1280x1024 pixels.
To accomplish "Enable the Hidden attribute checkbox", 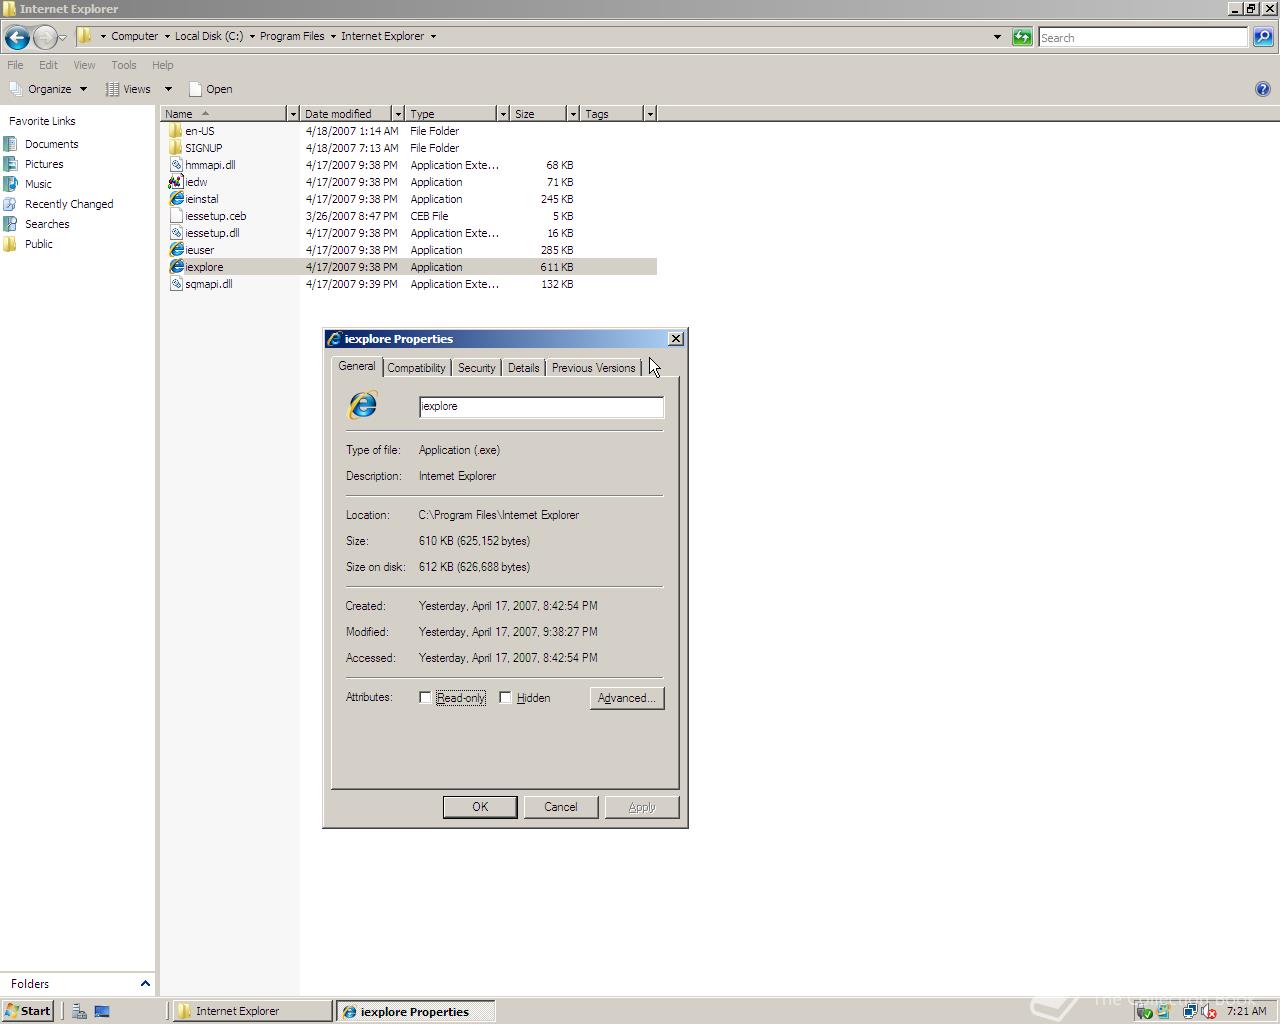I will pyautogui.click(x=505, y=698).
